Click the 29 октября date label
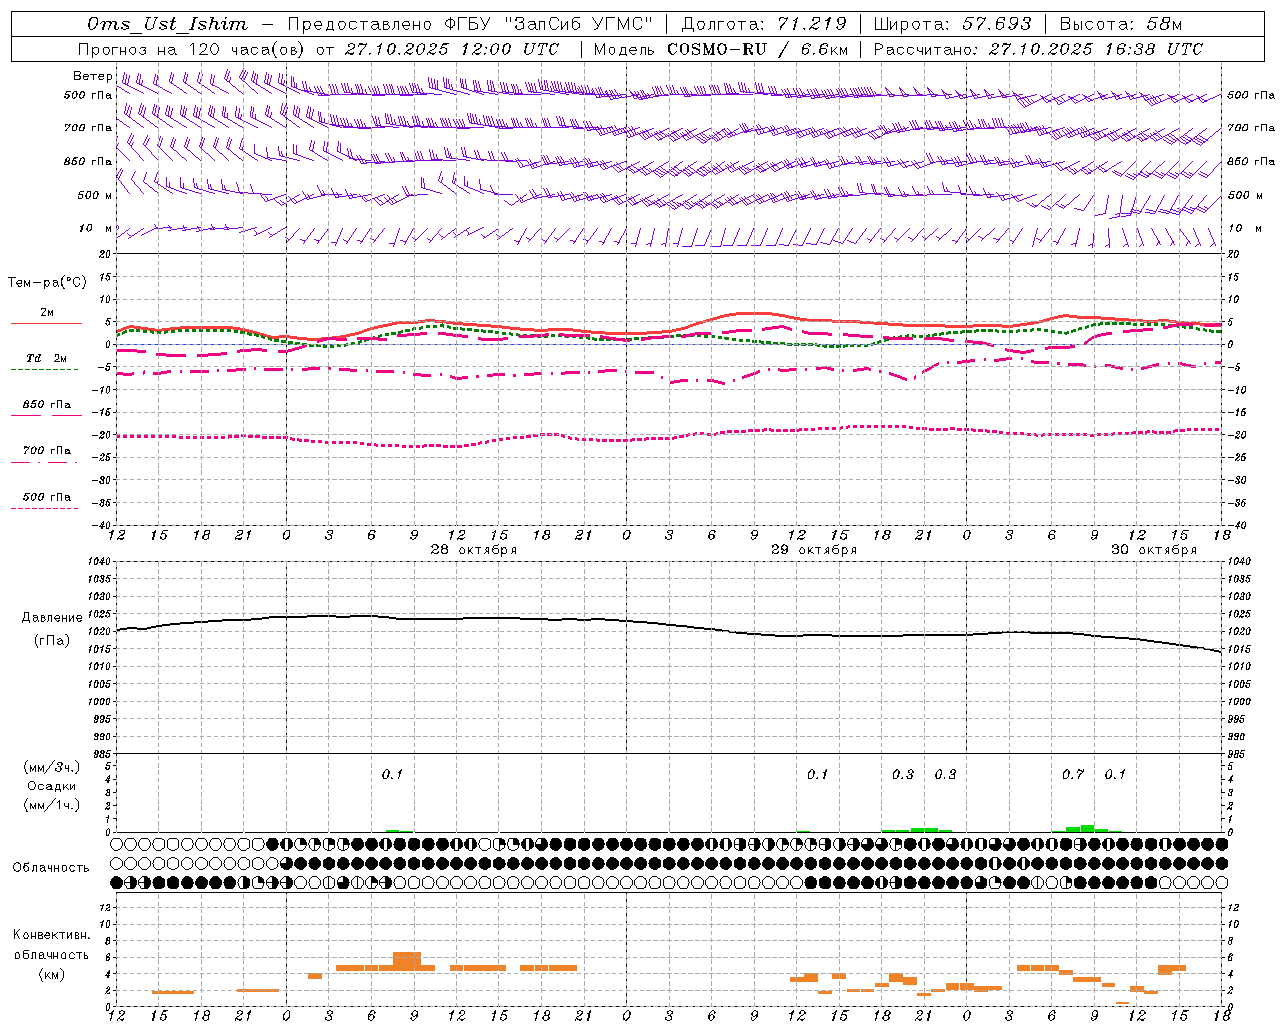1280x1024 pixels. 814,550
